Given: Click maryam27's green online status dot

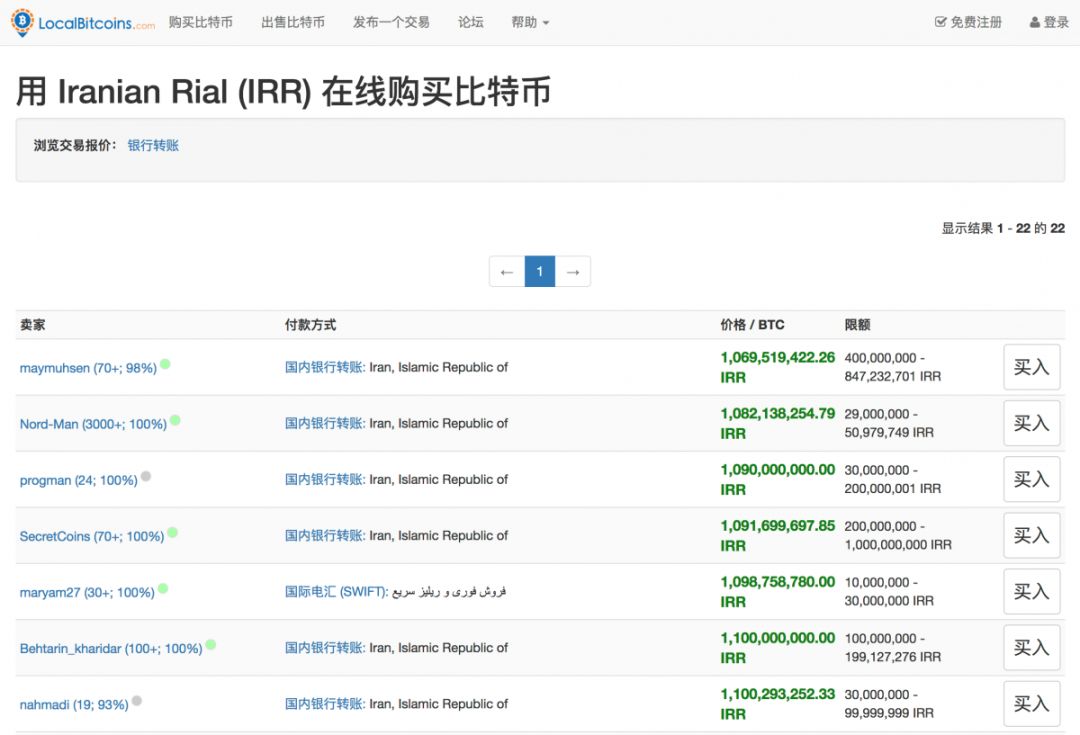Looking at the screenshot, I should point(163,589).
